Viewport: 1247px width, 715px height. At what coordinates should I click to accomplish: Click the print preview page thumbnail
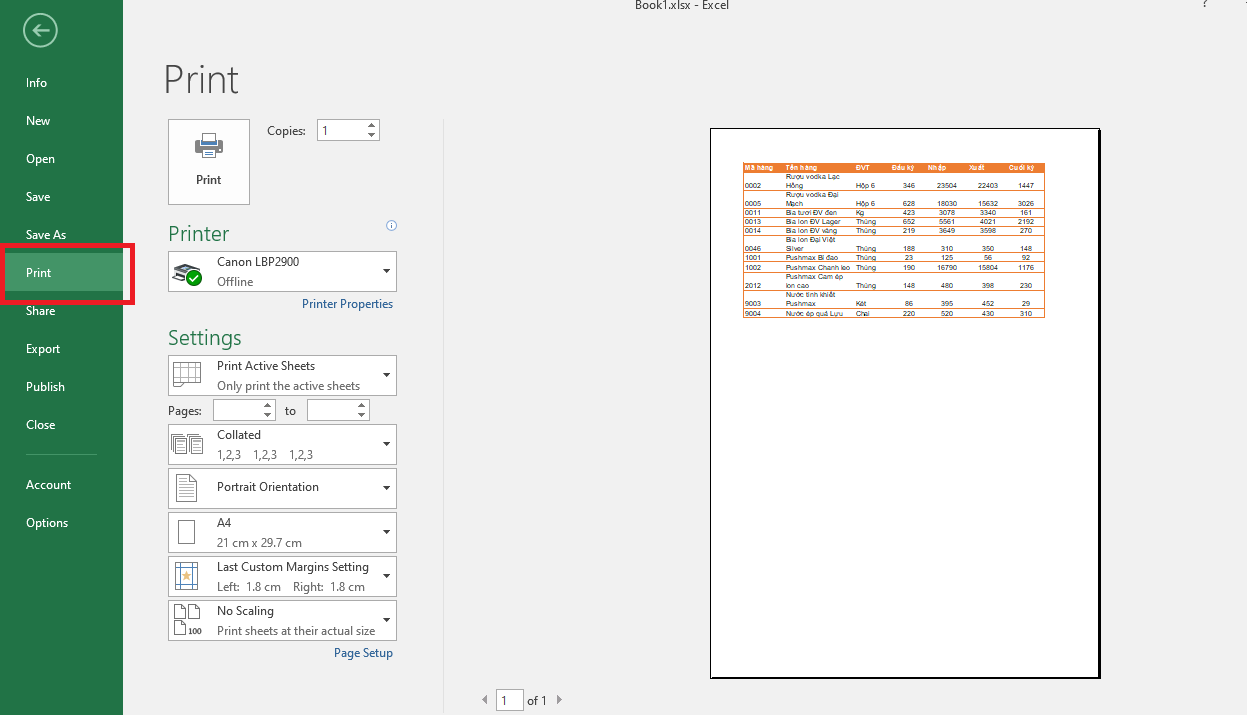tap(905, 403)
